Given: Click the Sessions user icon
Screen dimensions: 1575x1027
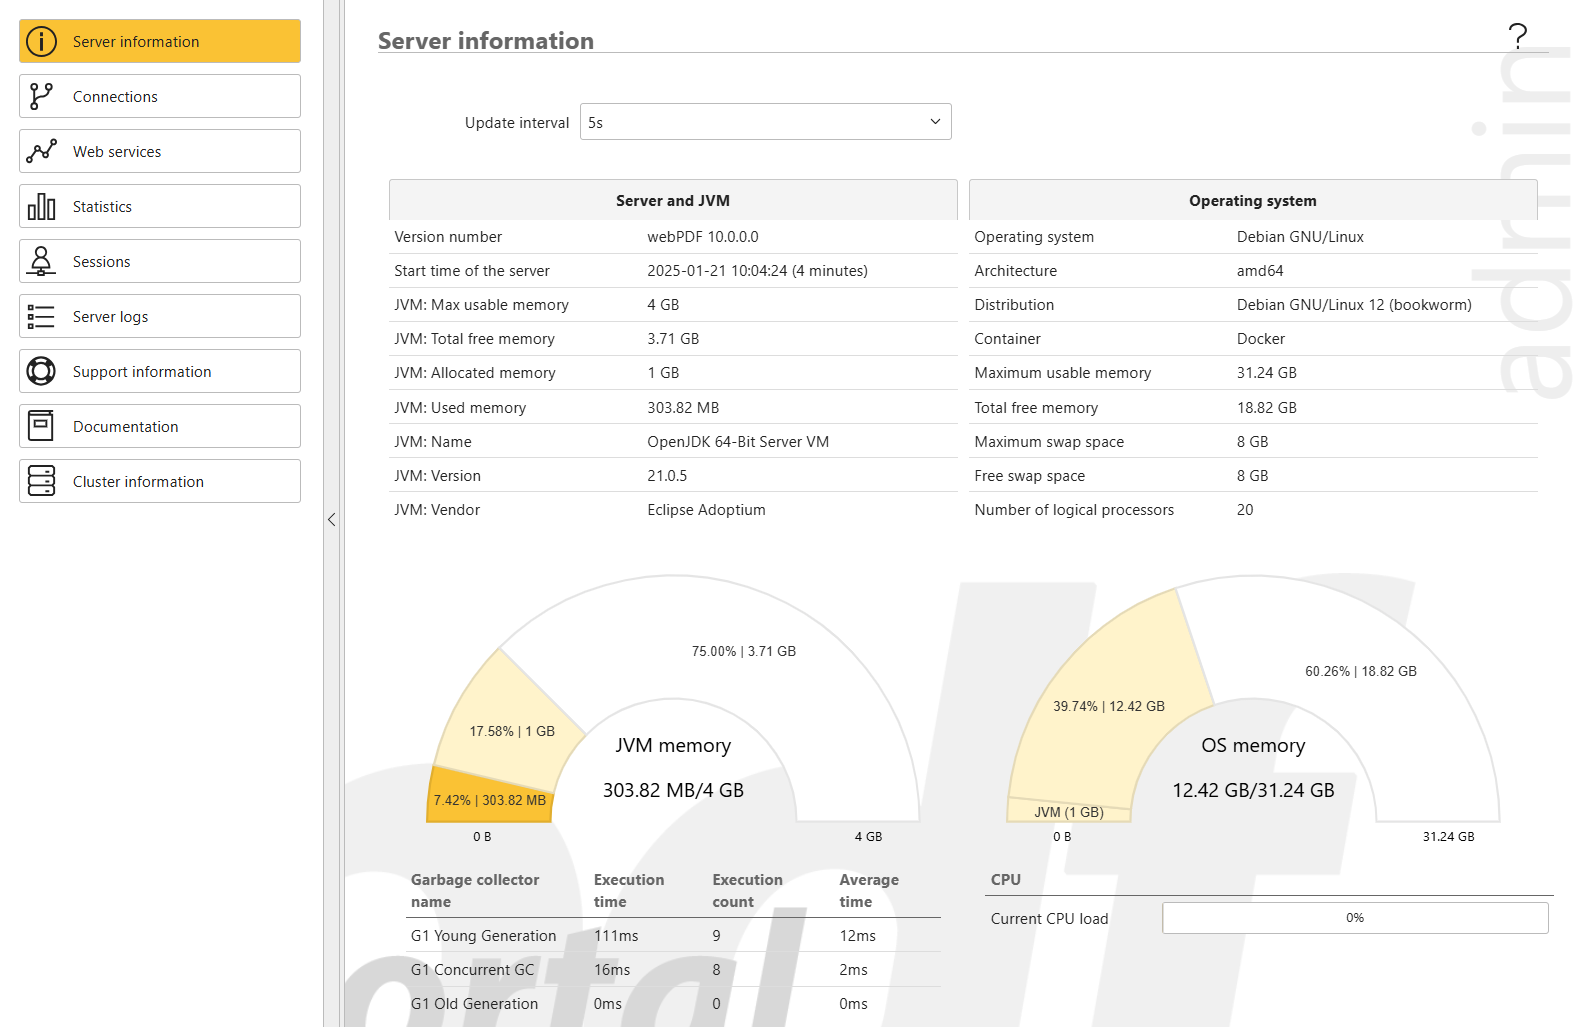Looking at the screenshot, I should pos(41,261).
